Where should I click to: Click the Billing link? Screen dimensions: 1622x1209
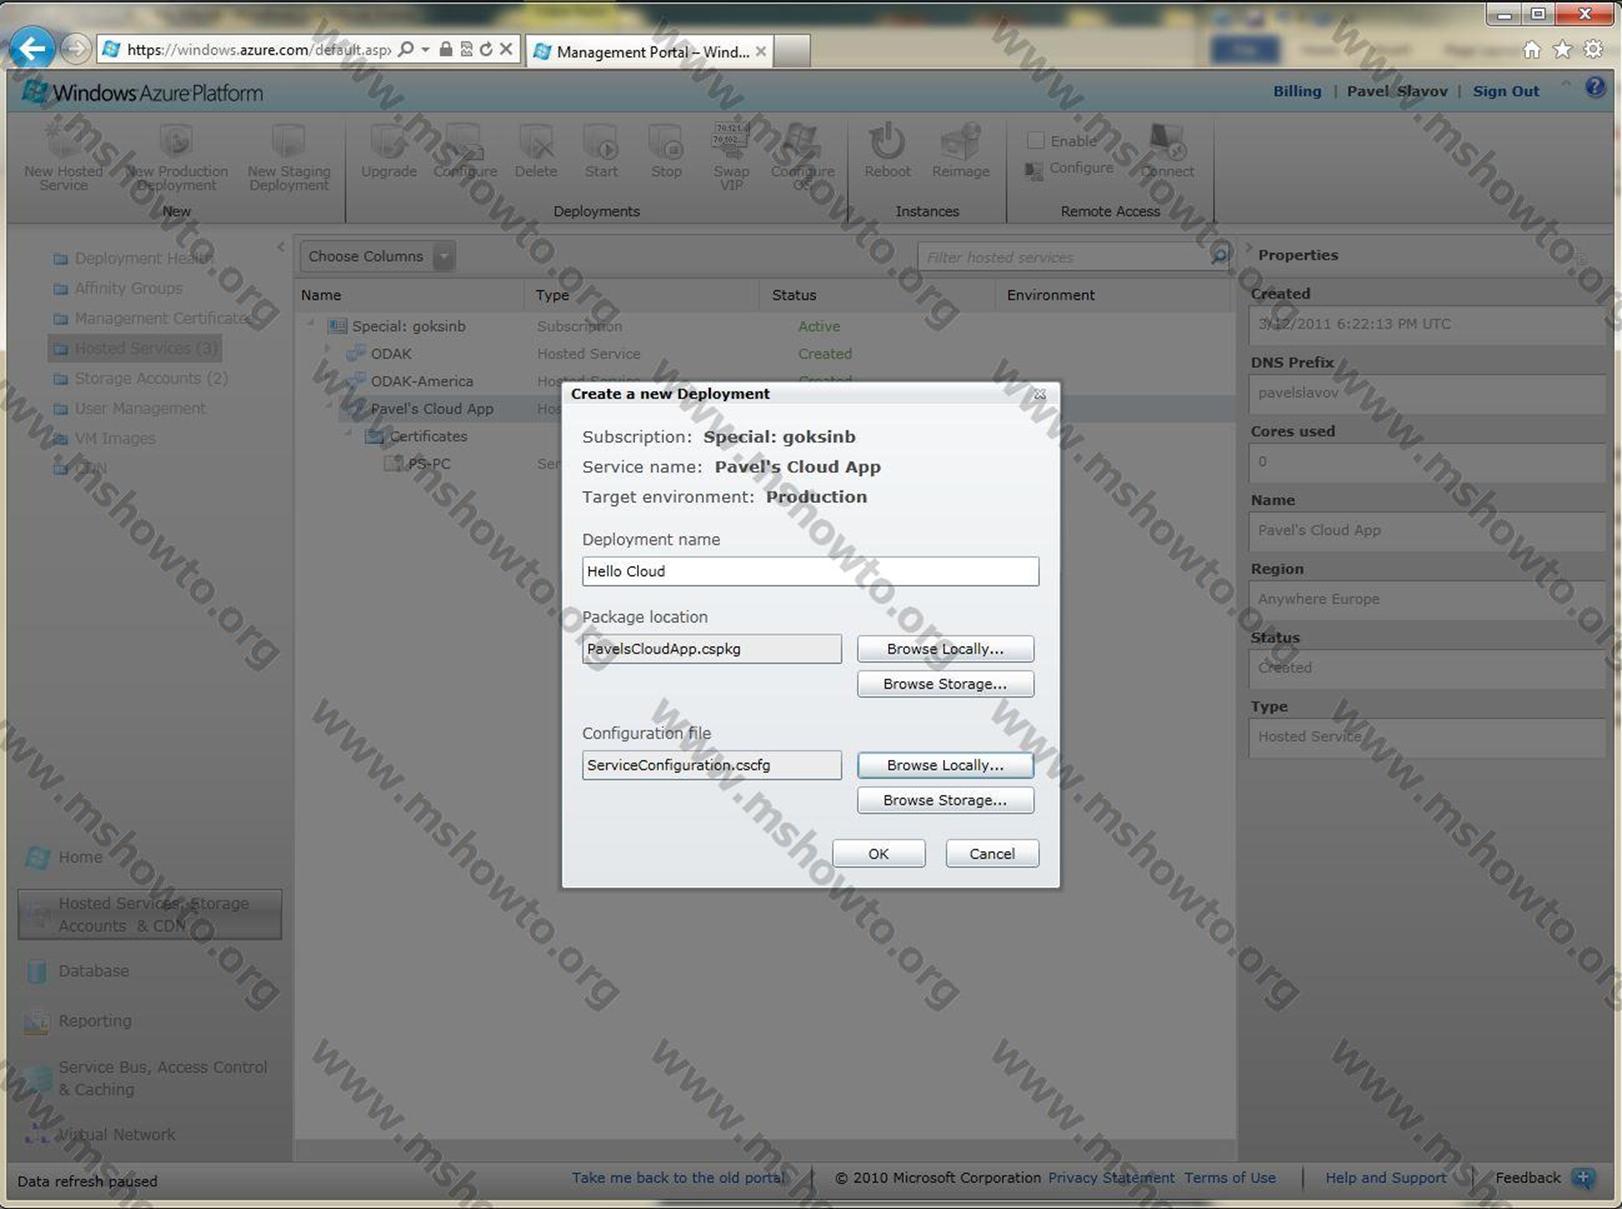point(1297,91)
